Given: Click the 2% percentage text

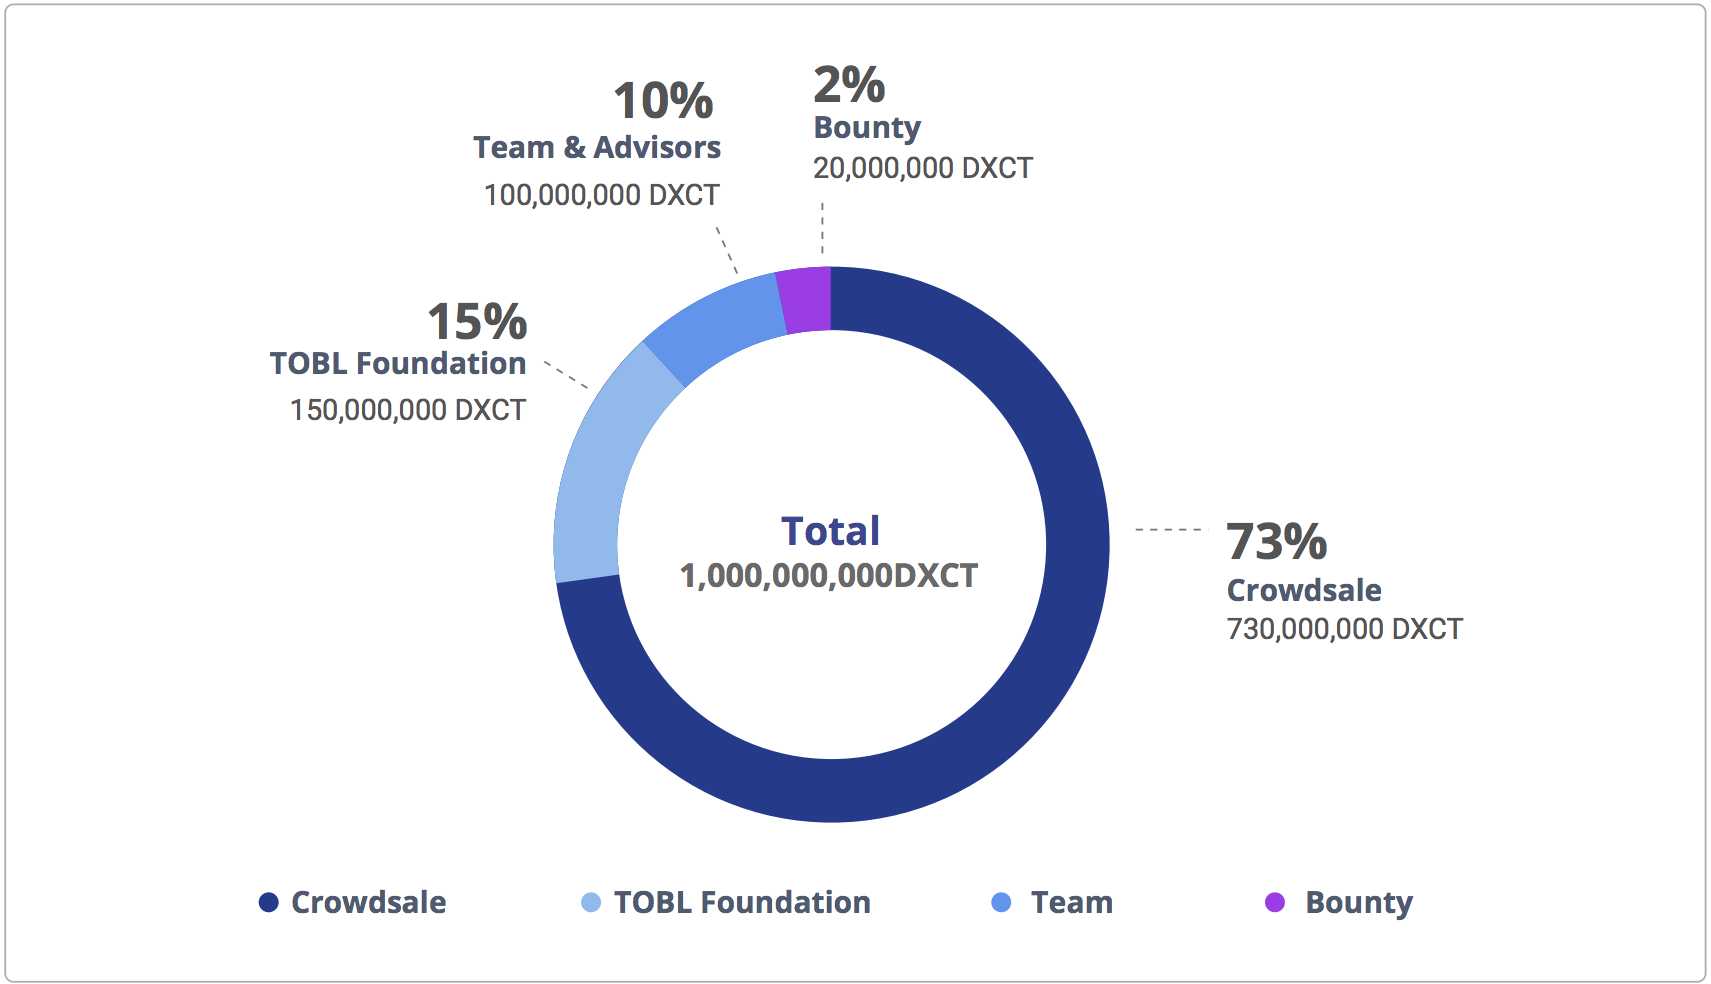Looking at the screenshot, I should click(849, 84).
